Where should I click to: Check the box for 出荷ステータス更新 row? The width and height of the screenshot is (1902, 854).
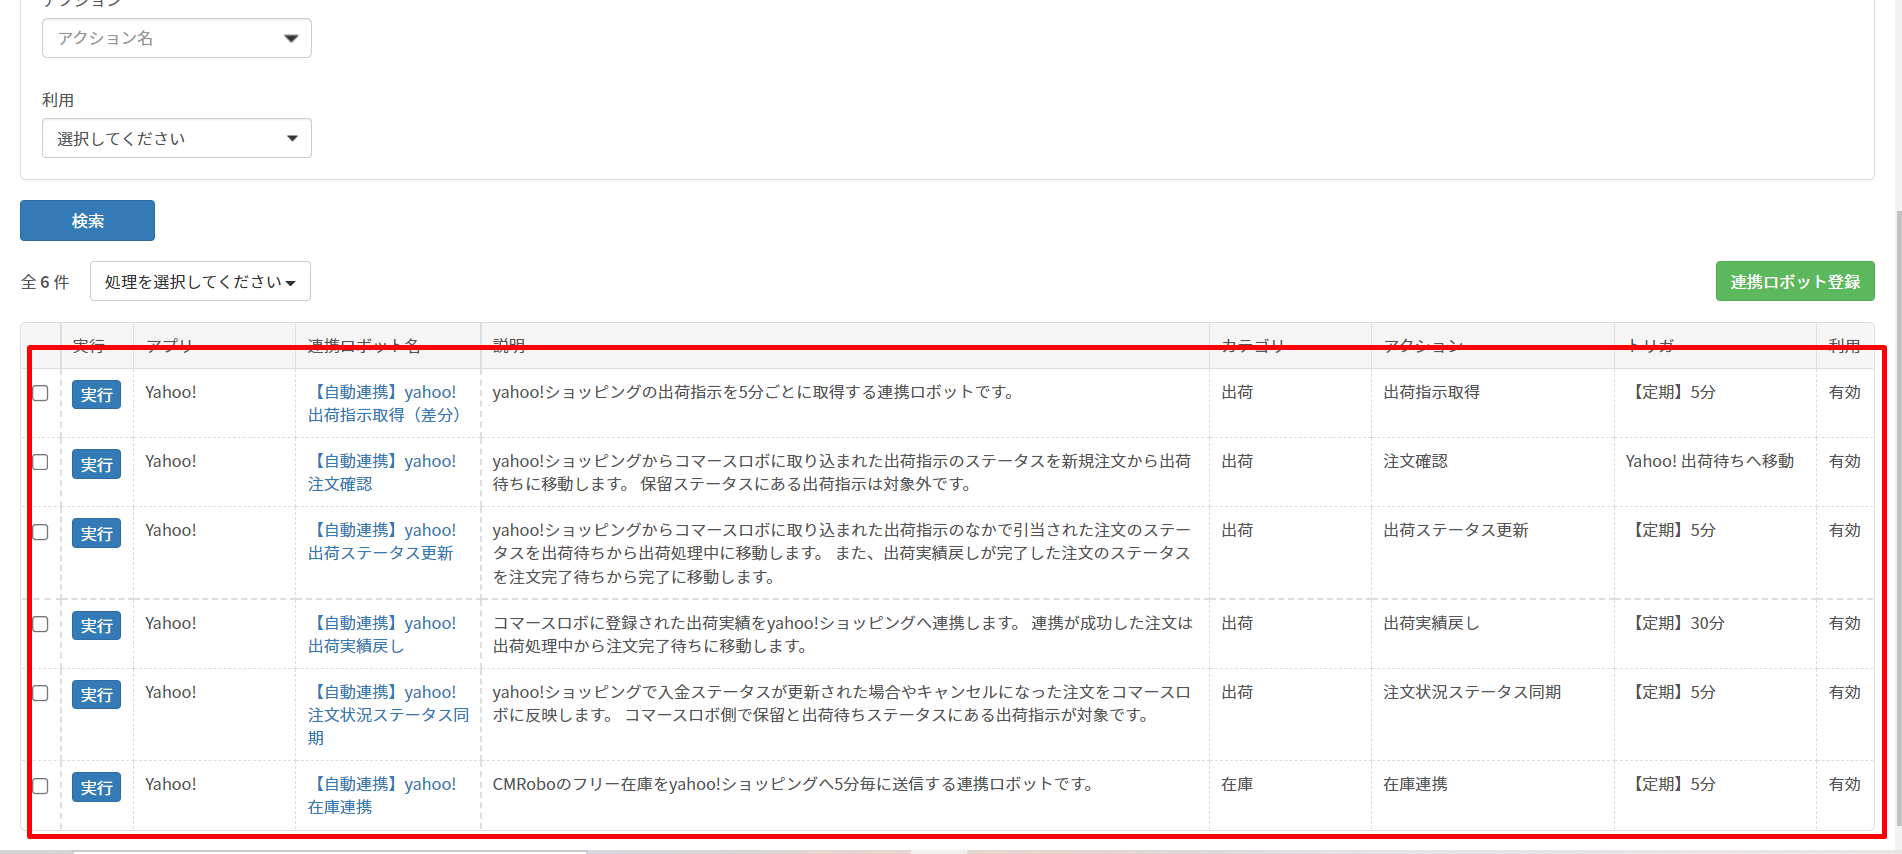[x=40, y=531]
